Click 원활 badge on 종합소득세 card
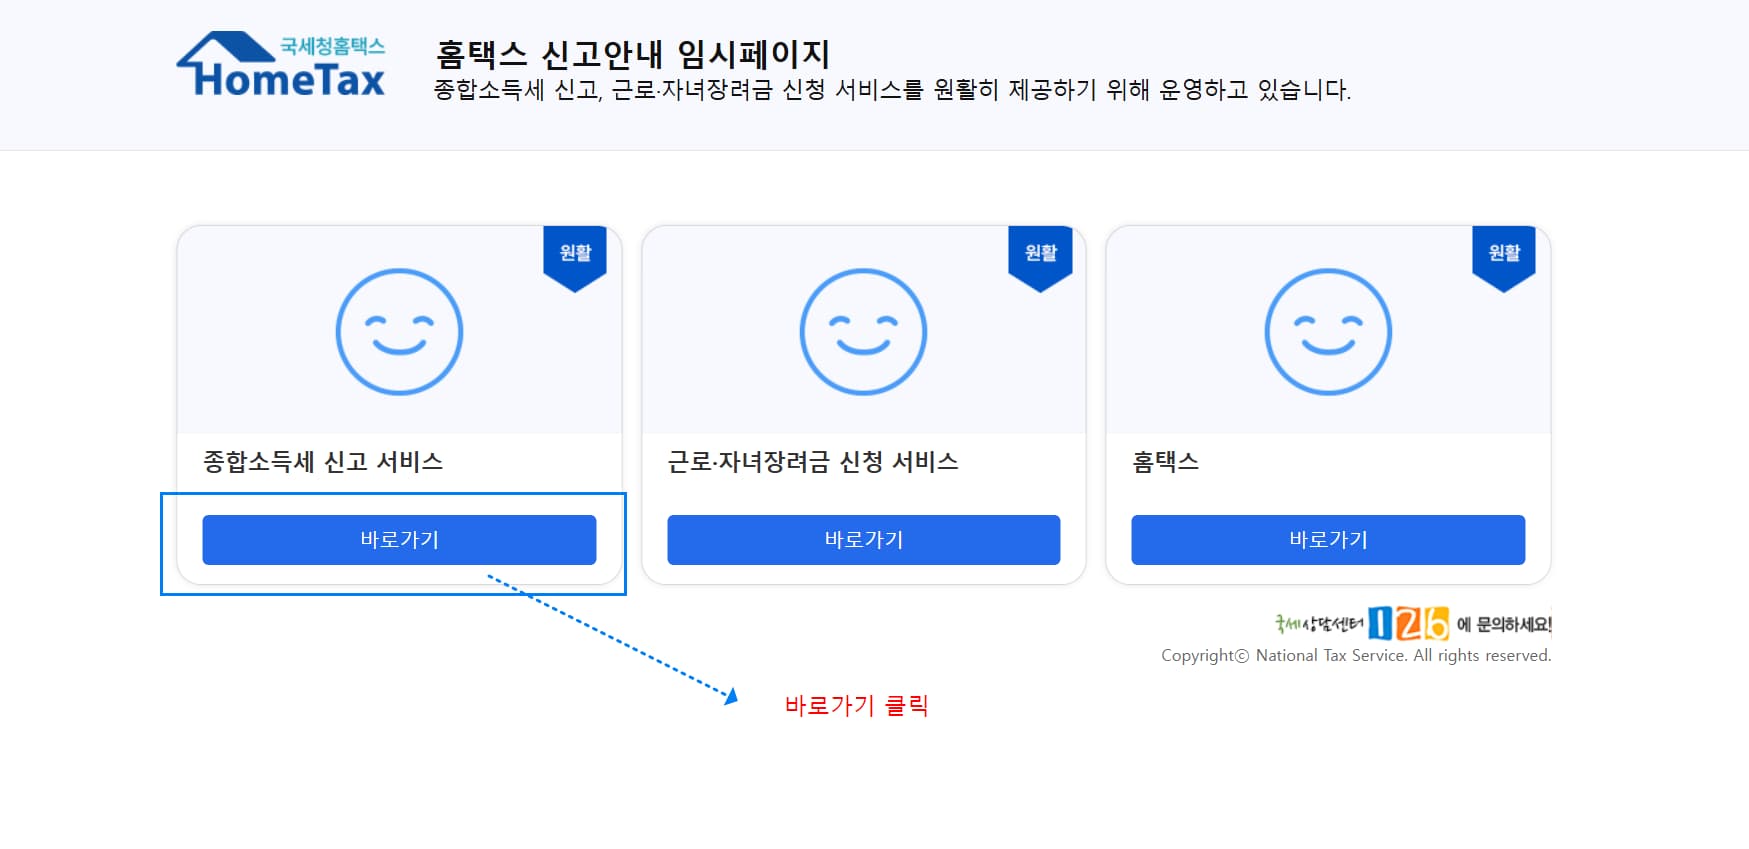Screen dimensions: 1749x849 tap(575, 258)
